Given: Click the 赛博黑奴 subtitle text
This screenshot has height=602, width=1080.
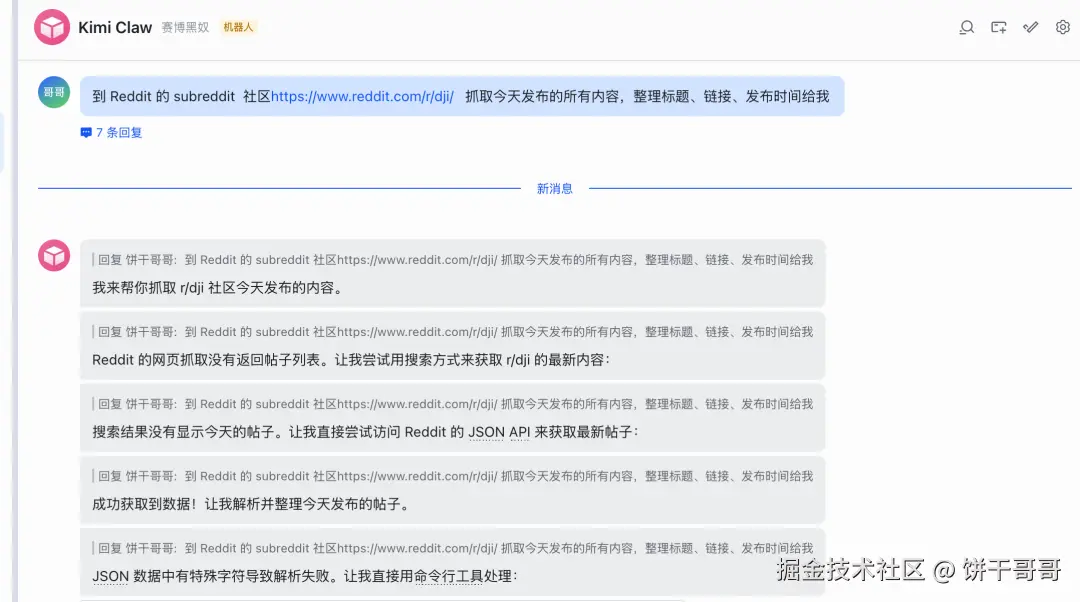Looking at the screenshot, I should [x=185, y=28].
